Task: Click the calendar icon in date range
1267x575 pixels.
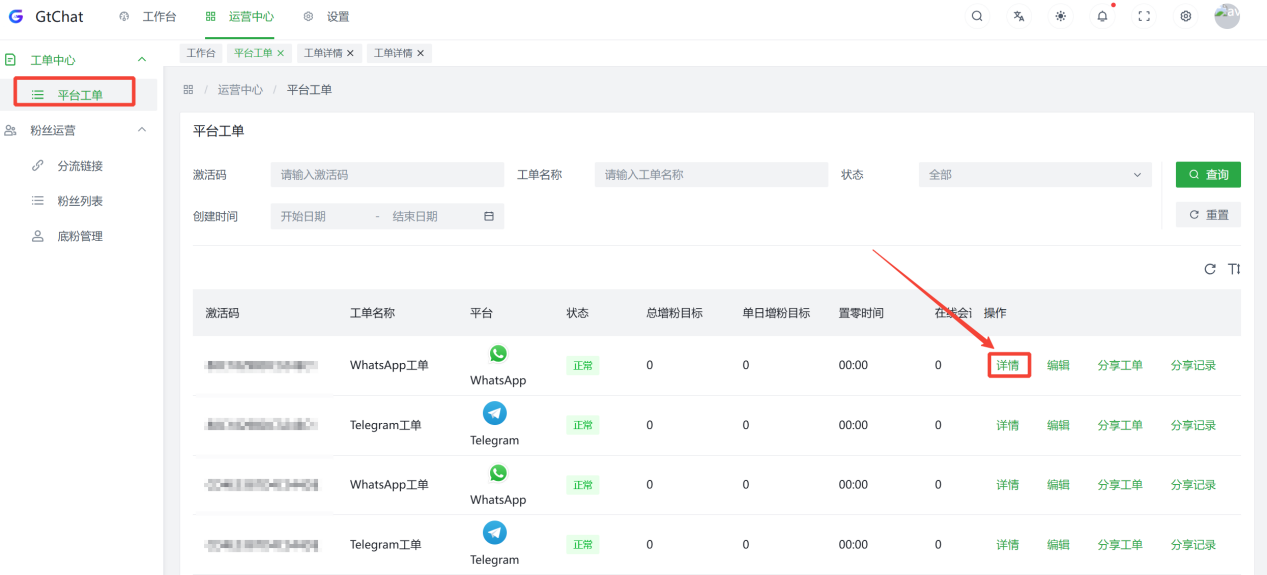Action: pyautogui.click(x=489, y=216)
